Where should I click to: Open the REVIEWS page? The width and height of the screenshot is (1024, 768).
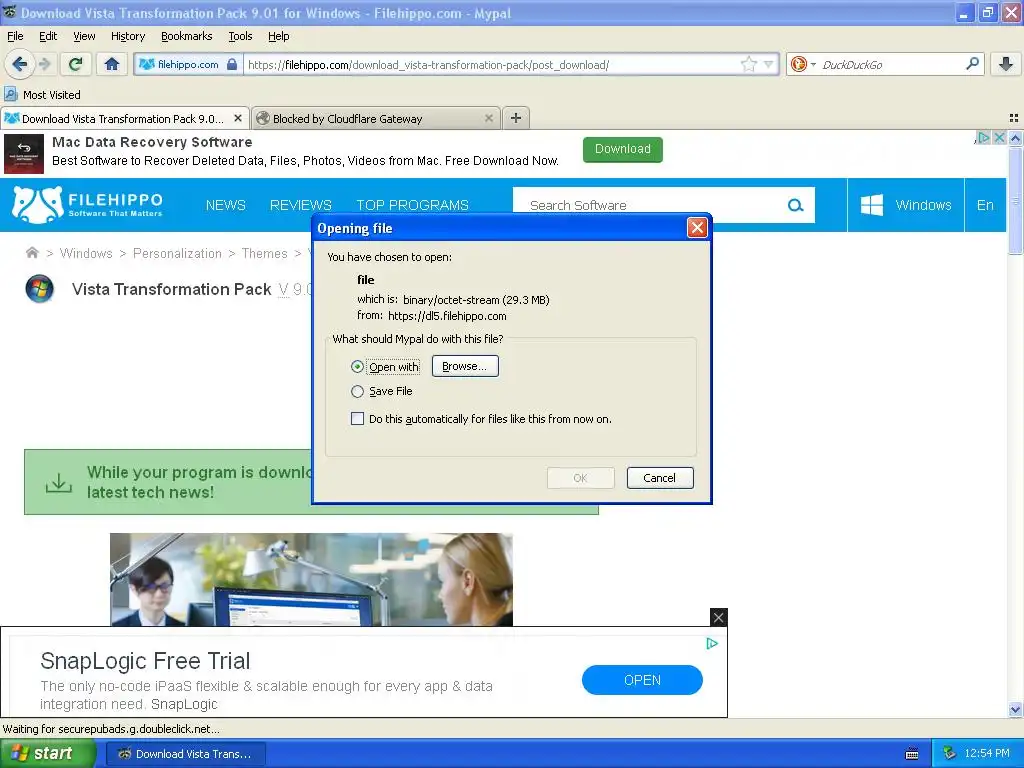pyautogui.click(x=300, y=205)
